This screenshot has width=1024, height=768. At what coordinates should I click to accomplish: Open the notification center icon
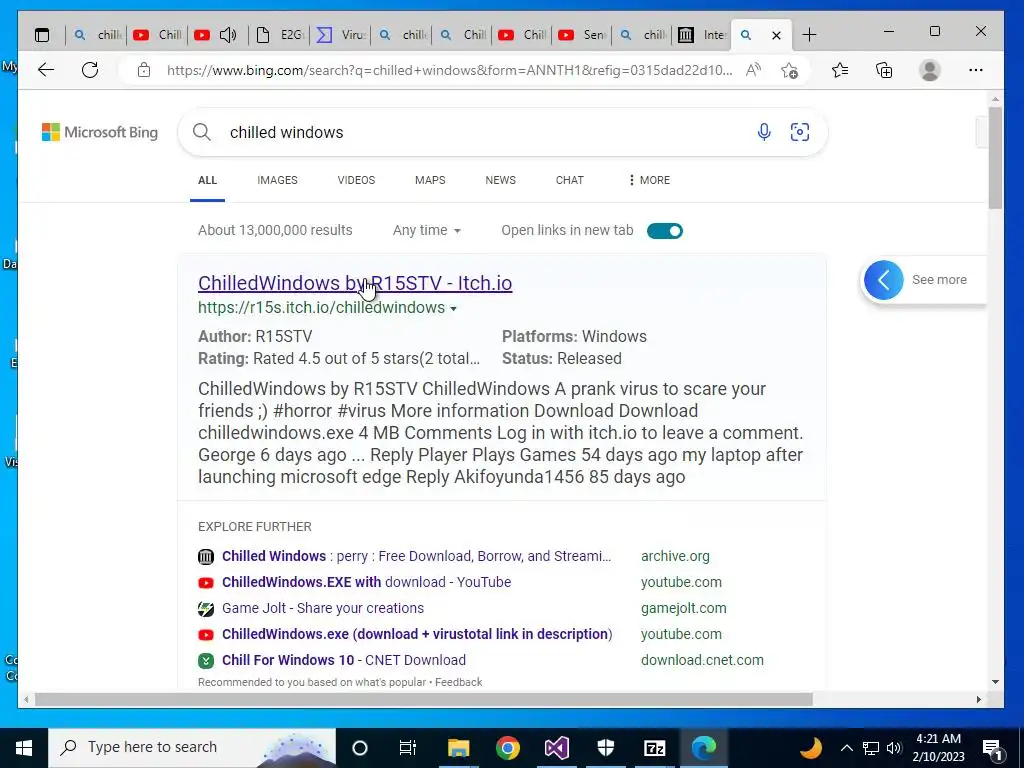coord(992,748)
